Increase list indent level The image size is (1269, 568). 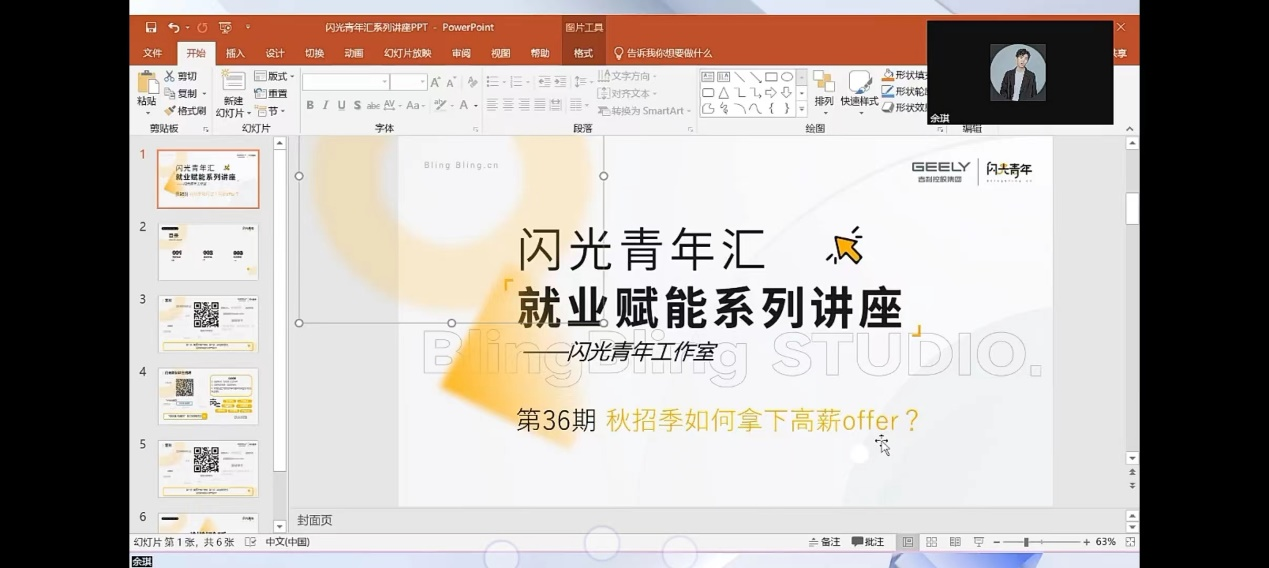coord(558,82)
